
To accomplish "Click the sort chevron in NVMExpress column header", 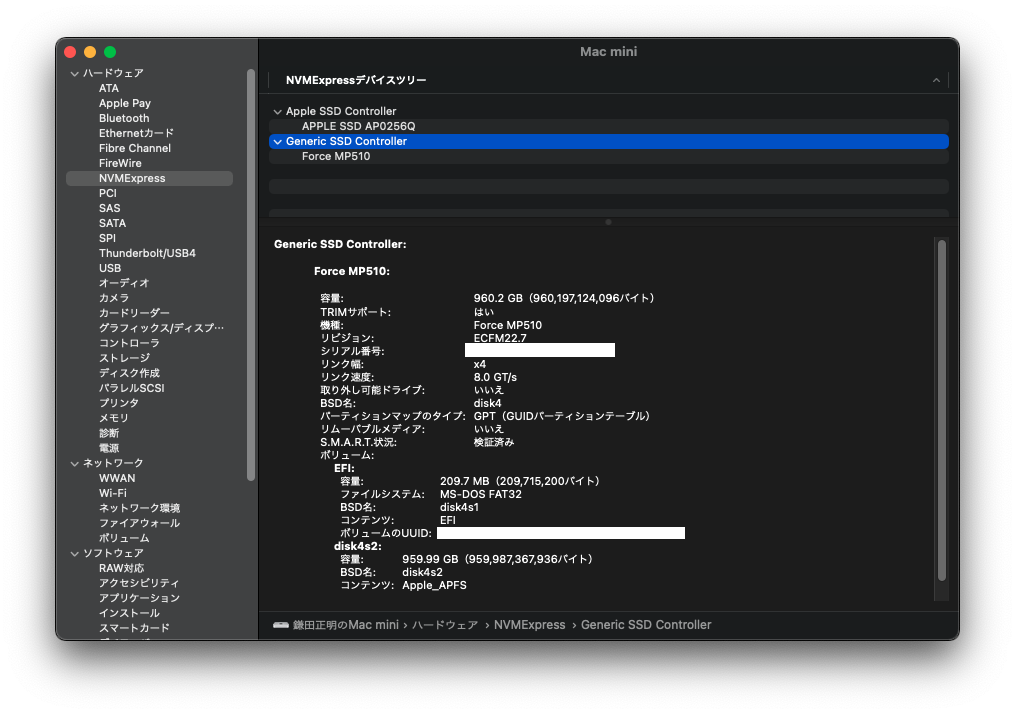I will click(936, 80).
